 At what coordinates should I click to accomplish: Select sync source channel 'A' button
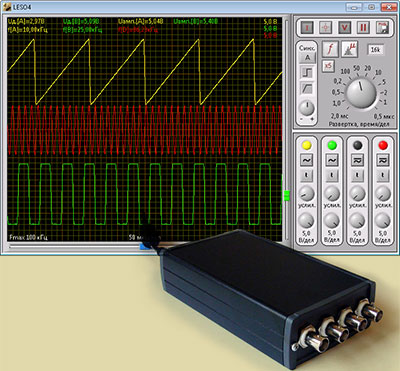click(x=307, y=58)
